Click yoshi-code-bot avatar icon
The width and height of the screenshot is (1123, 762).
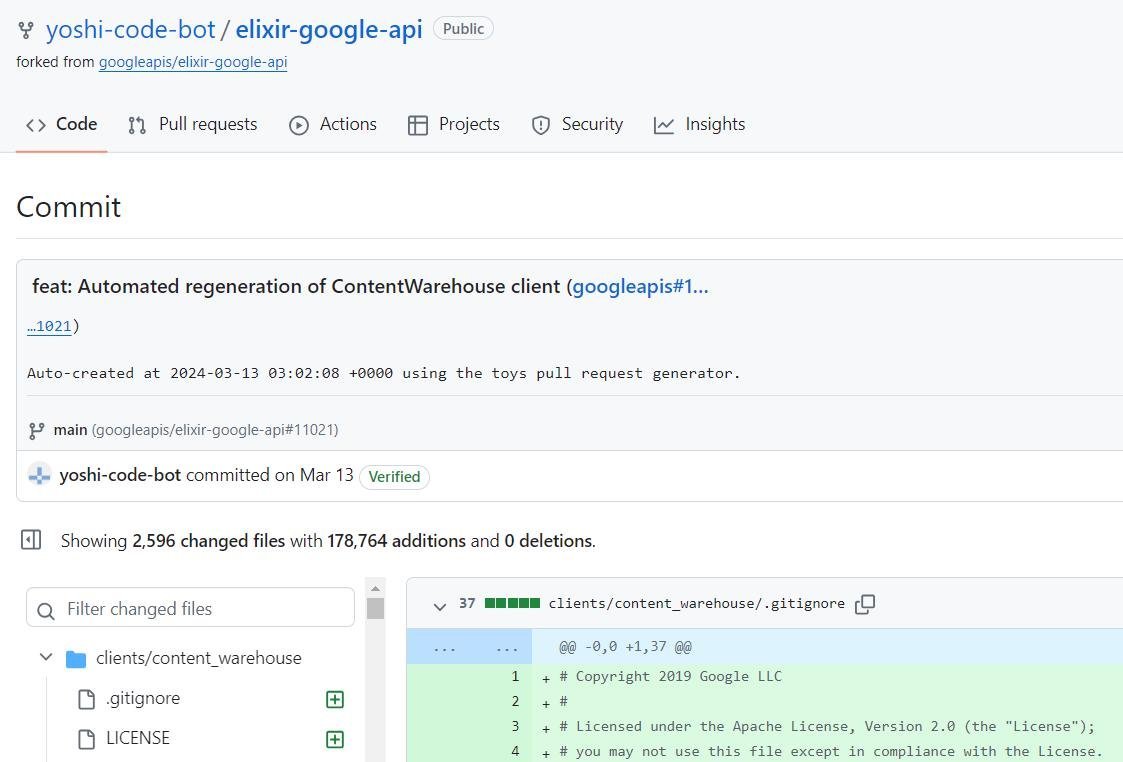[39, 475]
